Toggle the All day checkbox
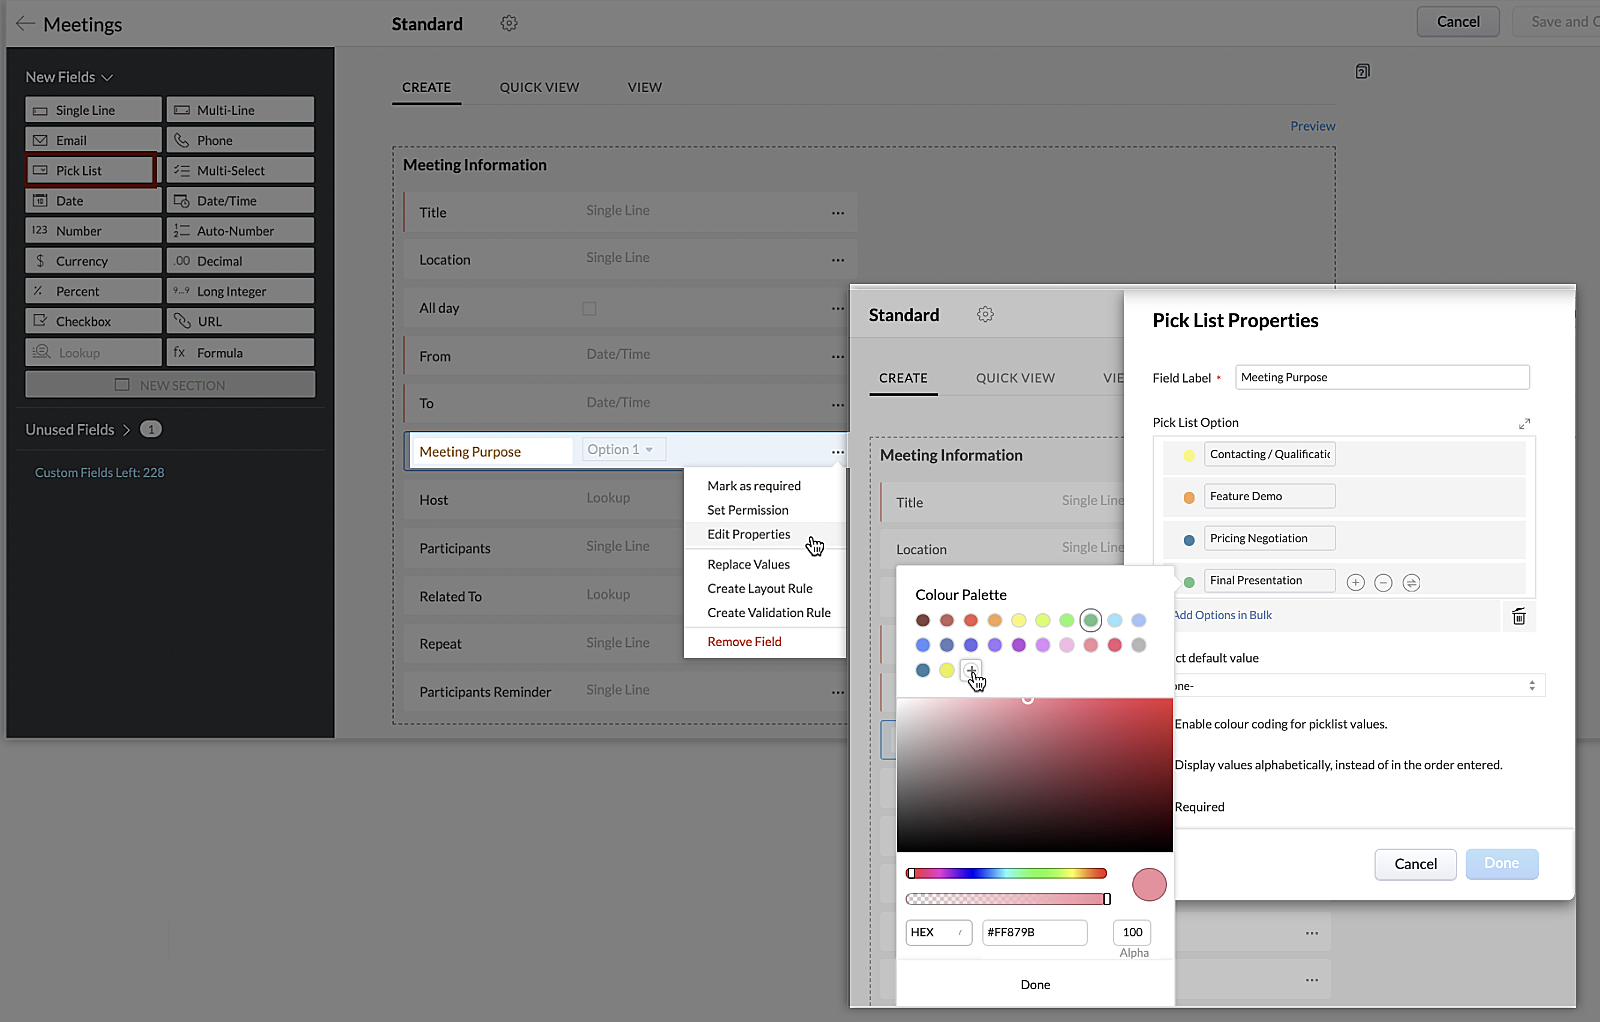The image size is (1600, 1022). pyautogui.click(x=589, y=308)
